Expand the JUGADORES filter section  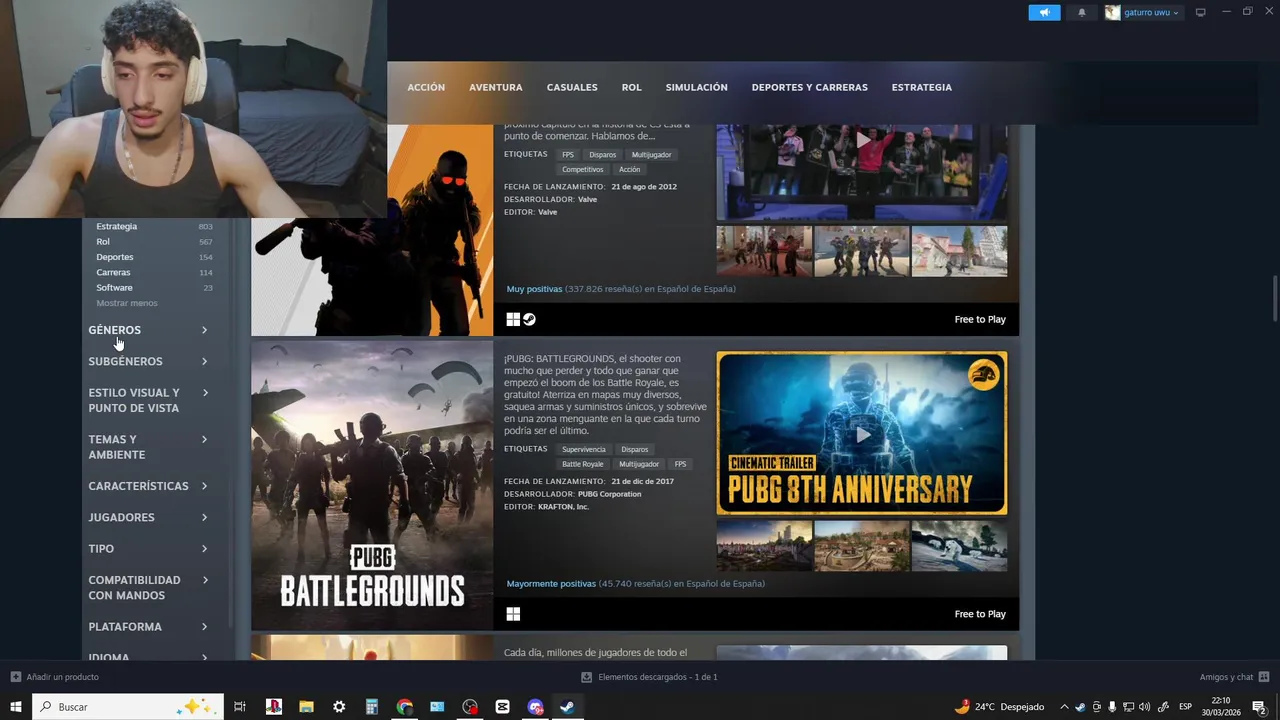pyautogui.click(x=148, y=517)
